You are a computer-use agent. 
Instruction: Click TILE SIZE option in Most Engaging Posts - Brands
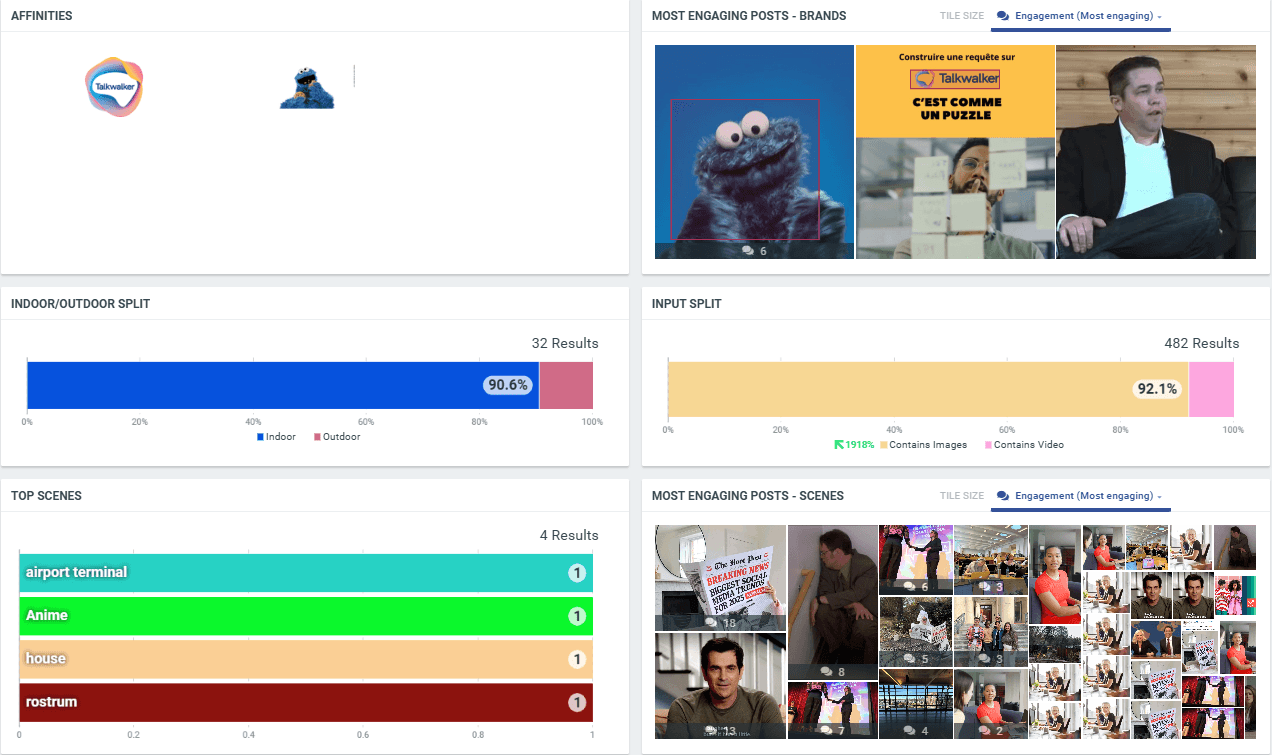click(961, 16)
